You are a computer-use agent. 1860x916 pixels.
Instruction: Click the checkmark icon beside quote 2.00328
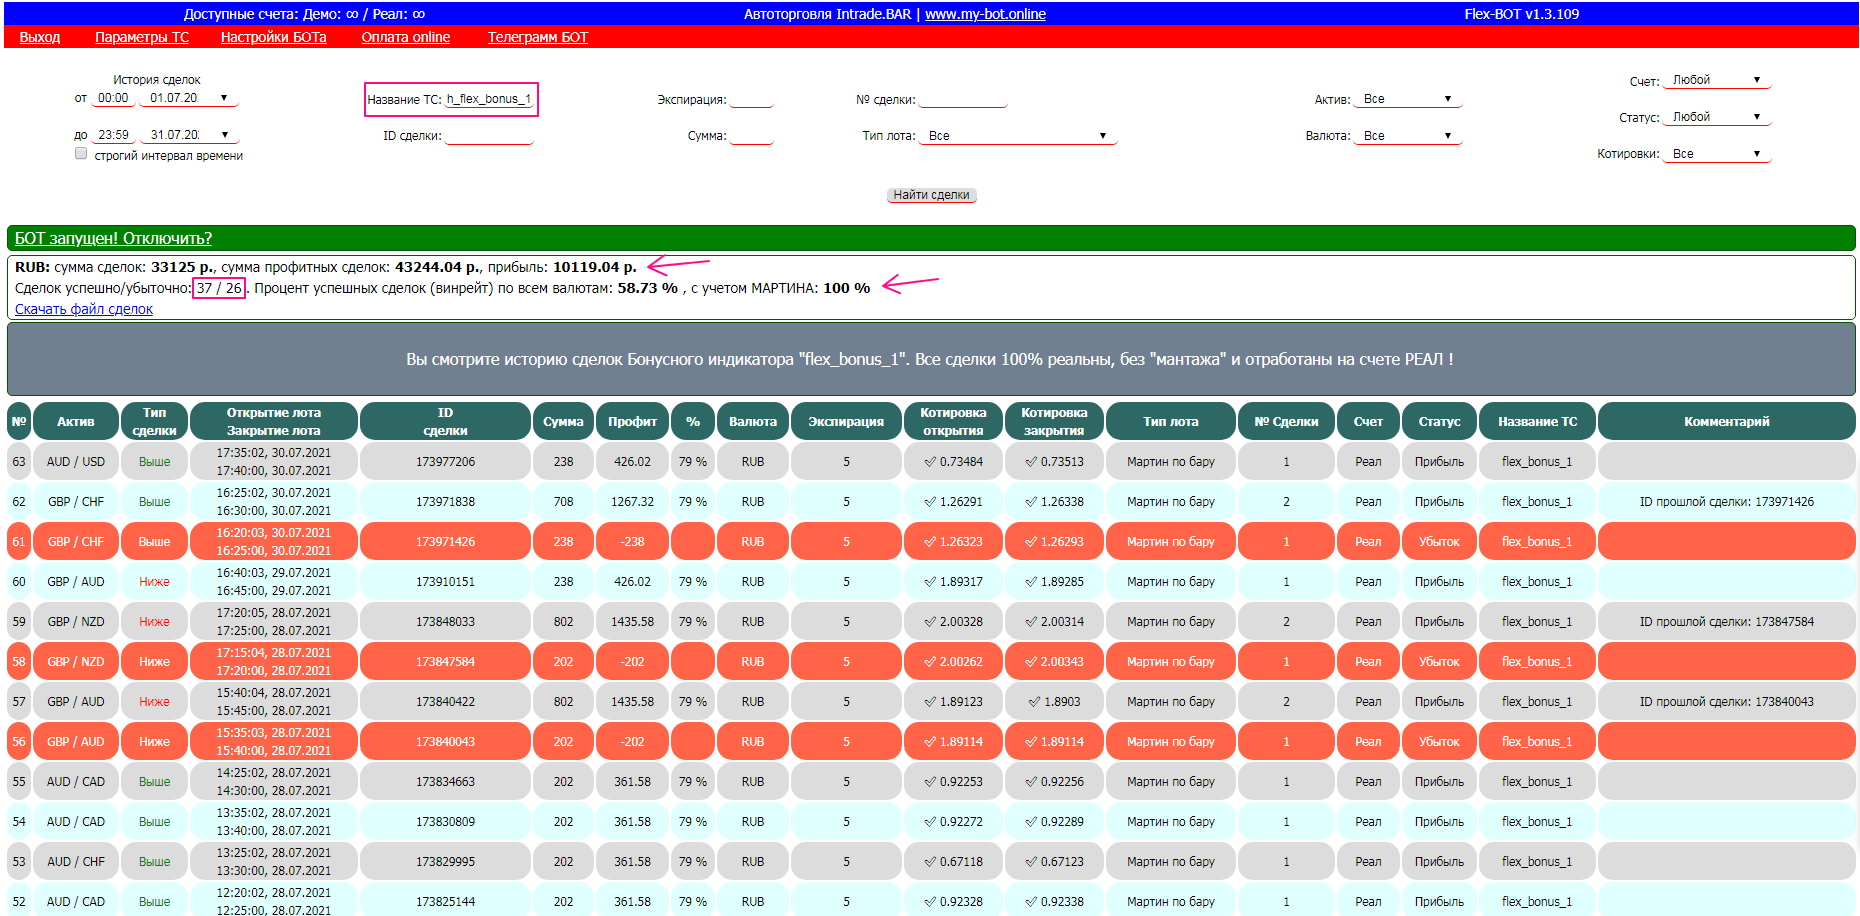pos(930,622)
